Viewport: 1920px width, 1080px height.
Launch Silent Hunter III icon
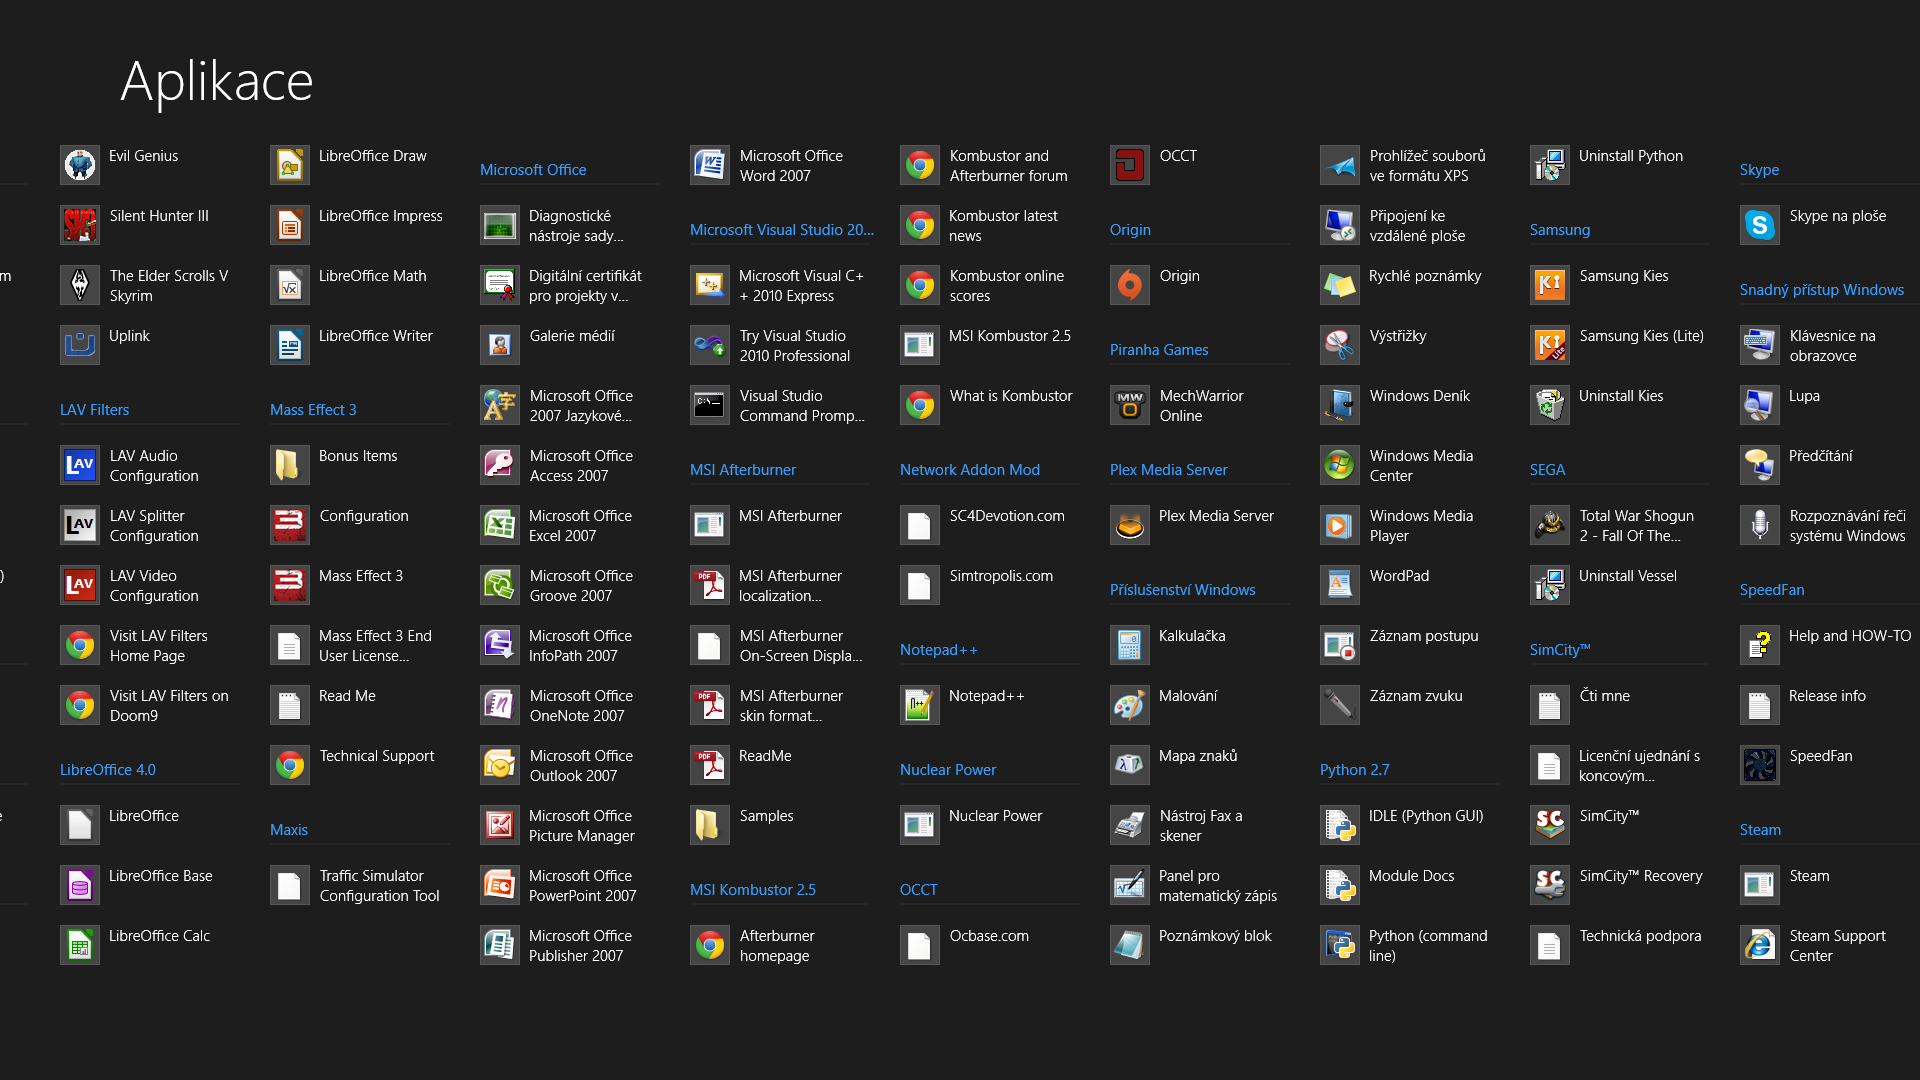click(80, 225)
